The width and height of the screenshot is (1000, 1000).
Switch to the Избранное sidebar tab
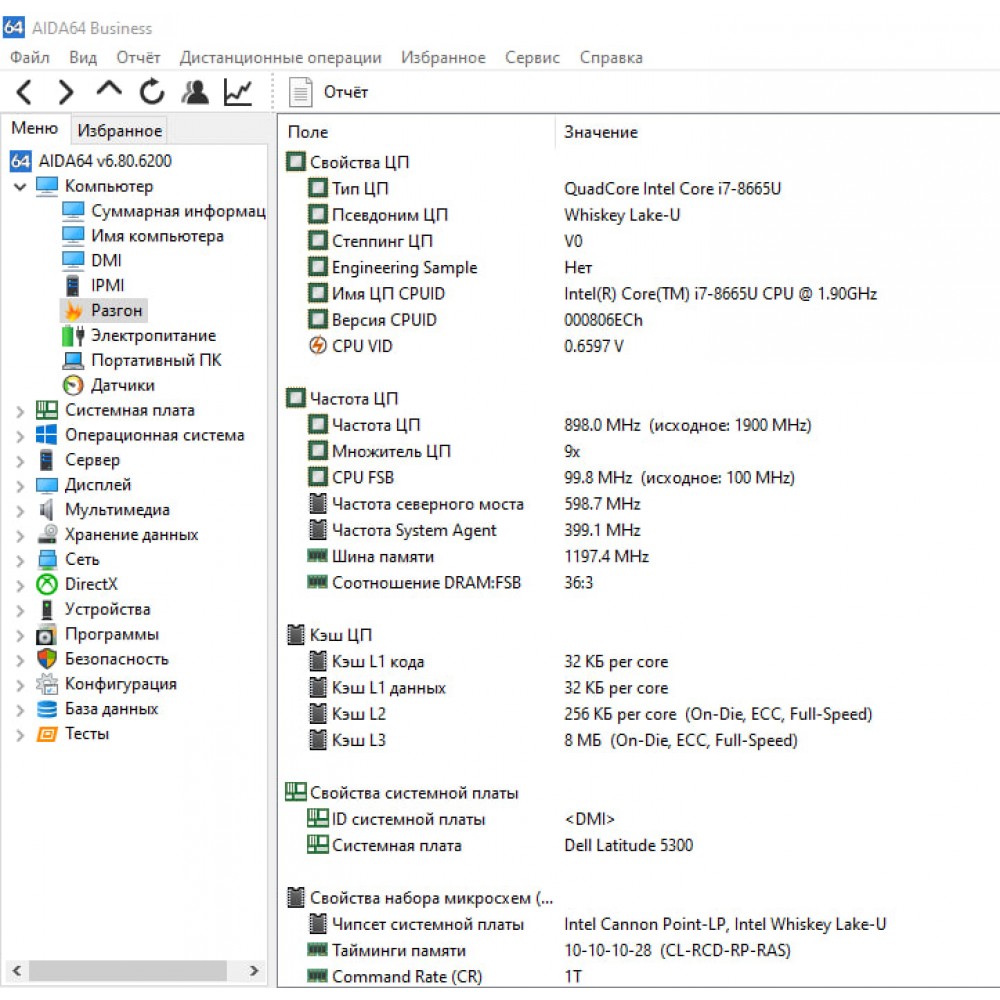pyautogui.click(x=119, y=130)
